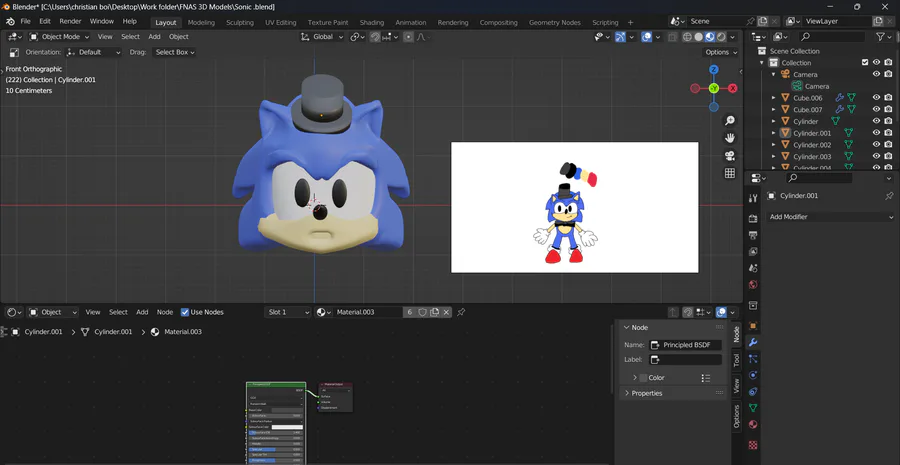Open the View Layer properties tab icon
This screenshot has height=465, width=900.
753,251
